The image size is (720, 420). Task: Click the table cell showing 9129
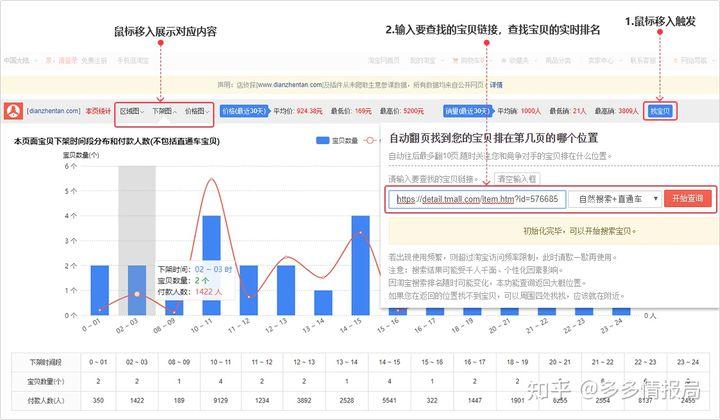[x=220, y=400]
